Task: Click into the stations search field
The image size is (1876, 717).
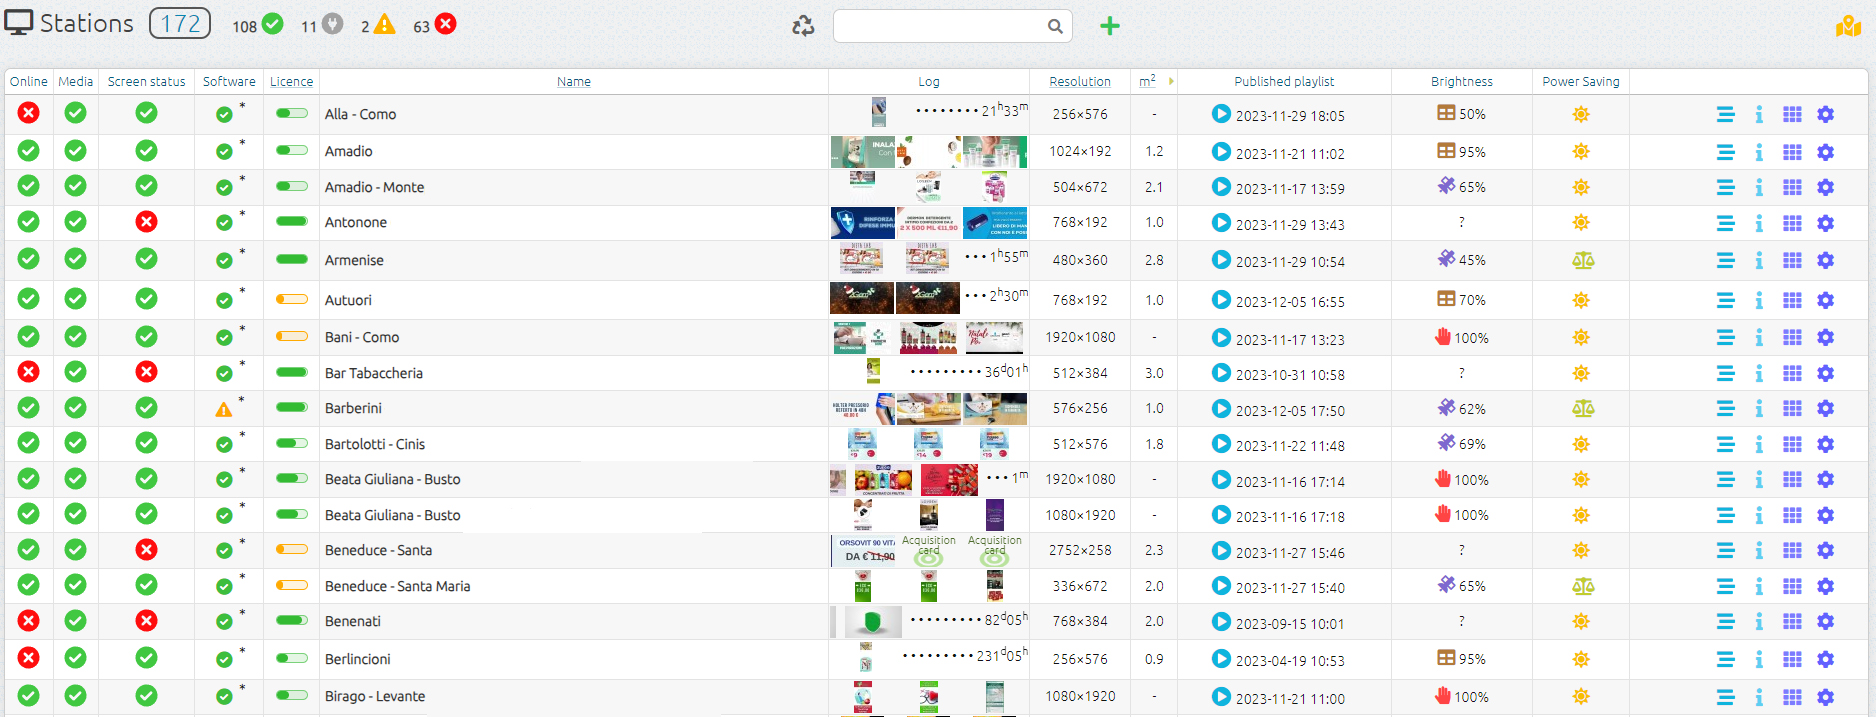Action: 940,26
